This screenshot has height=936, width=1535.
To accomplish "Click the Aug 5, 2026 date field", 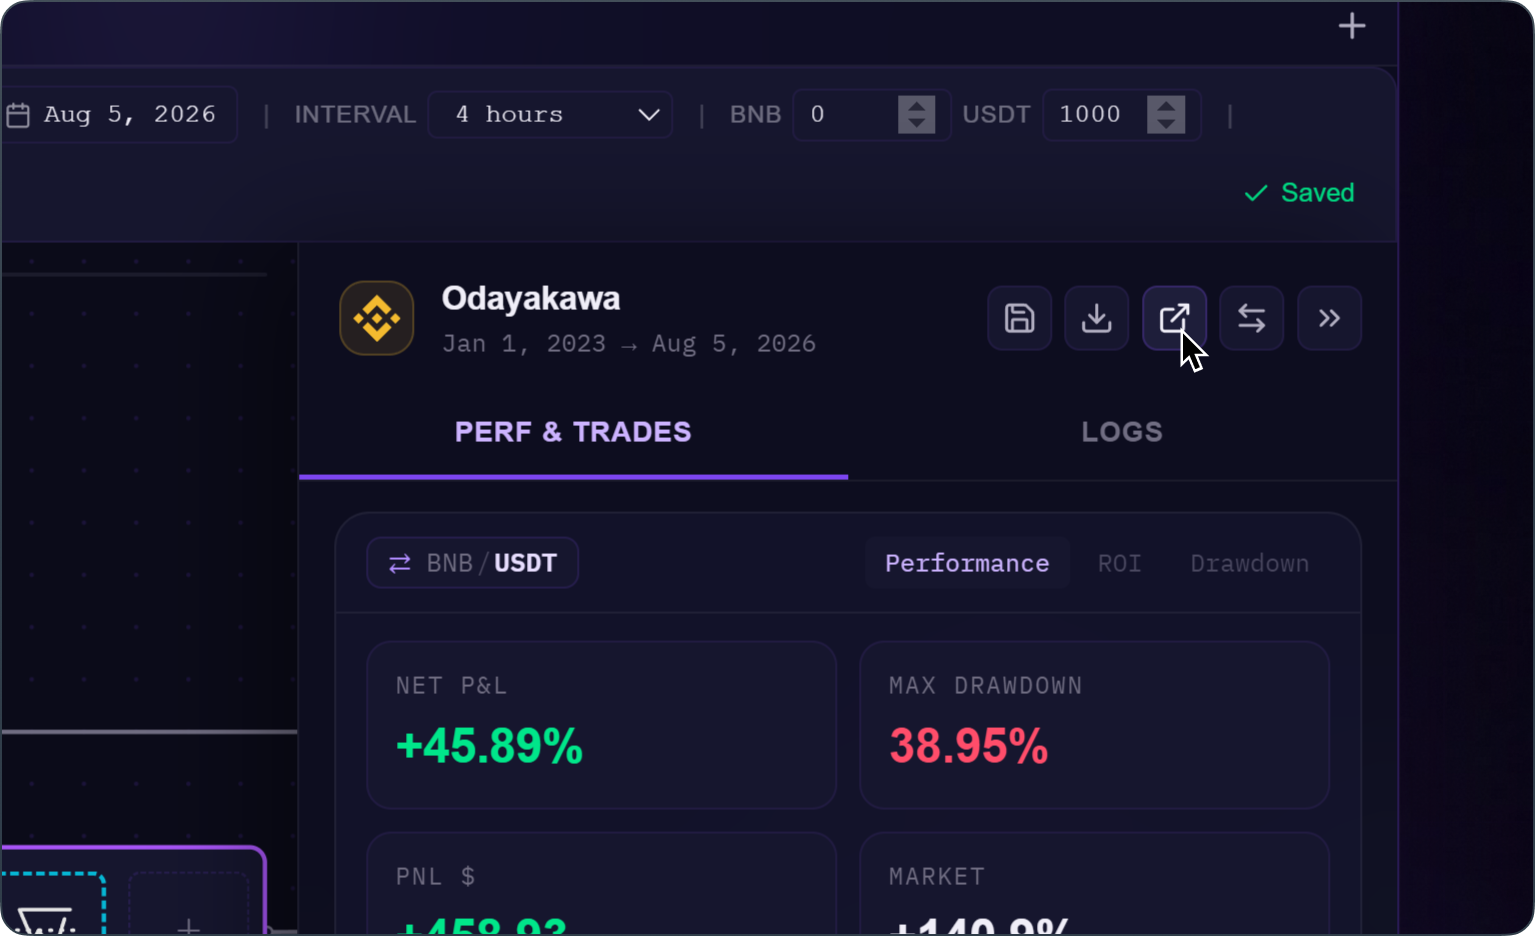I will coord(118,115).
